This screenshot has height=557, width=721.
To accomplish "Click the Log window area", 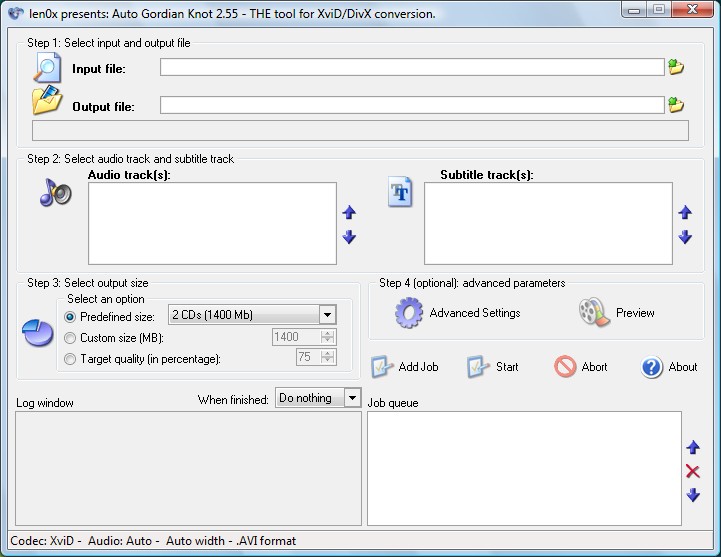I will click(x=189, y=468).
